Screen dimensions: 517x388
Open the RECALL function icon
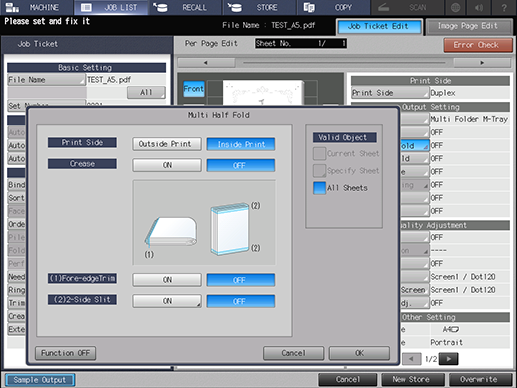pyautogui.click(x=161, y=7)
